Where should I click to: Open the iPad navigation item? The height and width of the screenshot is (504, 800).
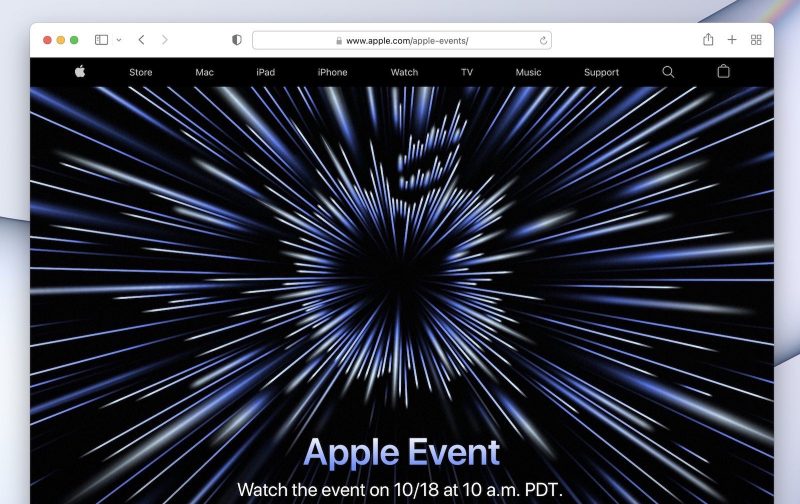click(265, 72)
